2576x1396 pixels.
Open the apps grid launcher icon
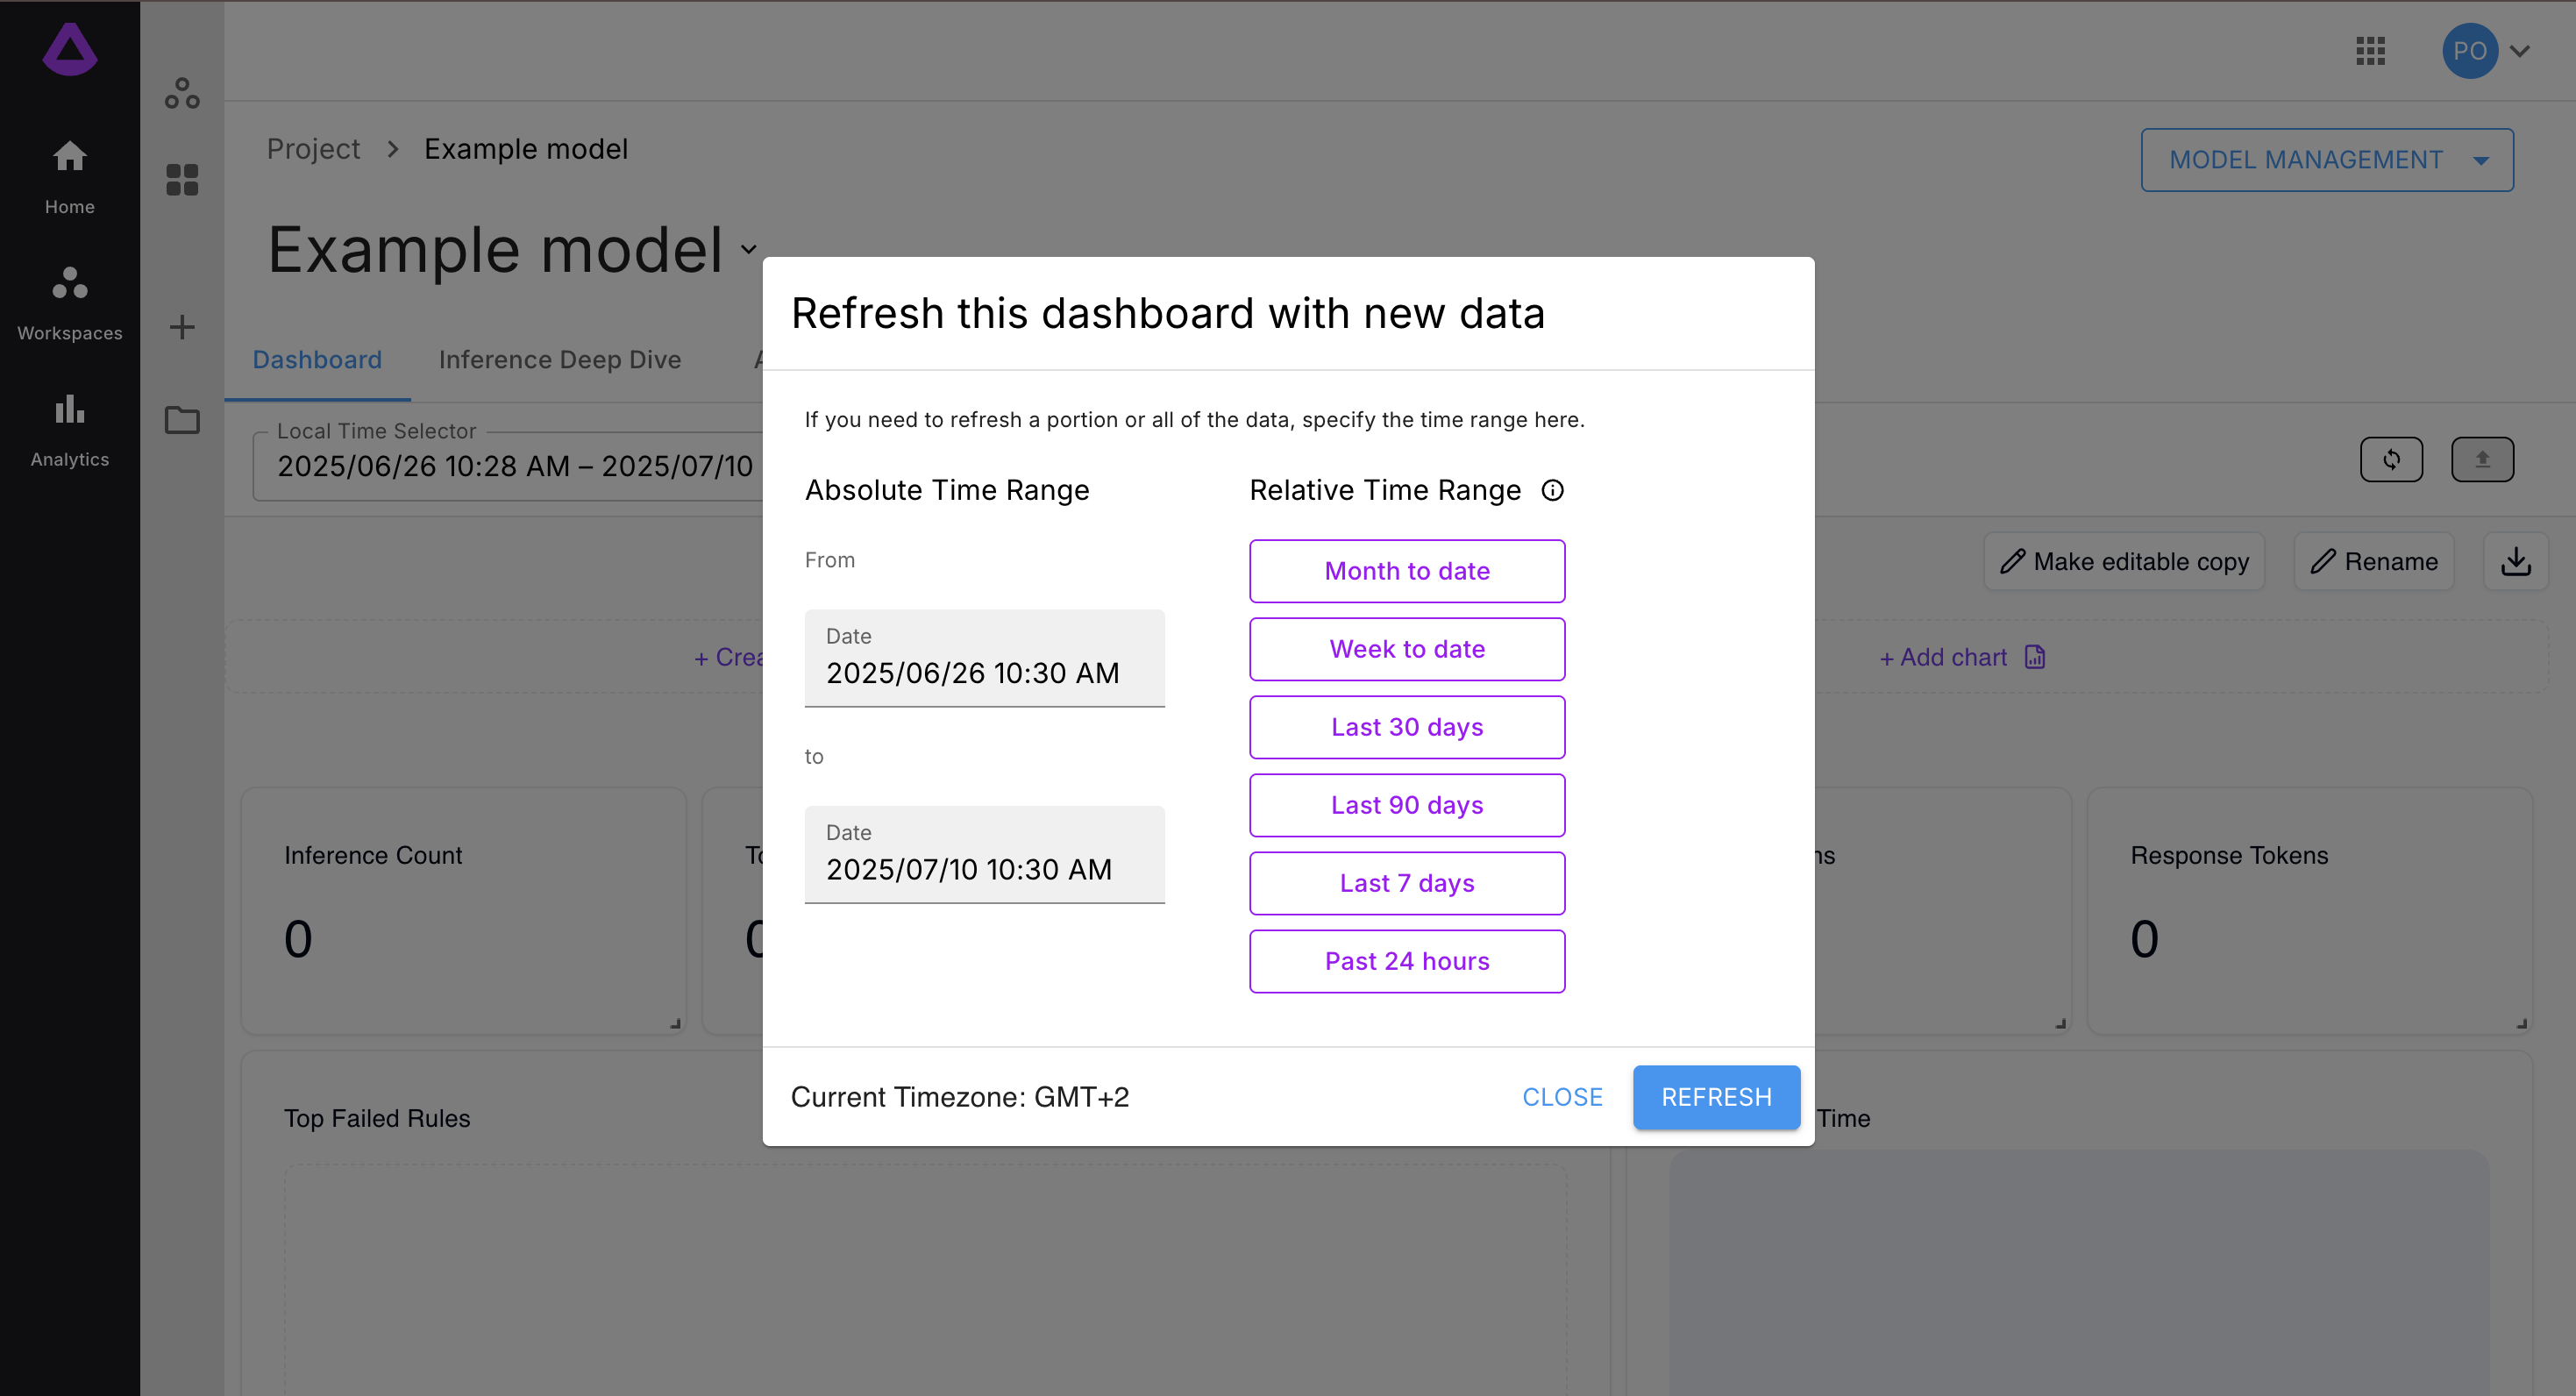(2371, 51)
